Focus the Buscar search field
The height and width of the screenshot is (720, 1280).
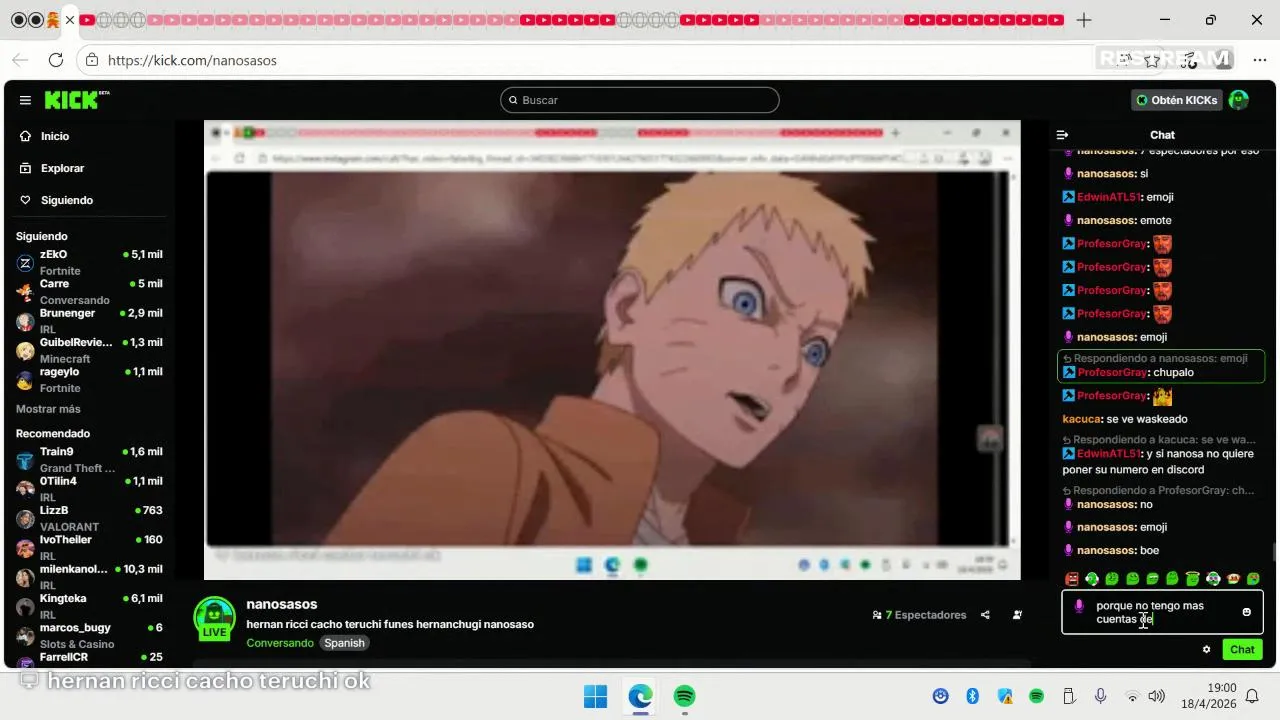point(640,100)
